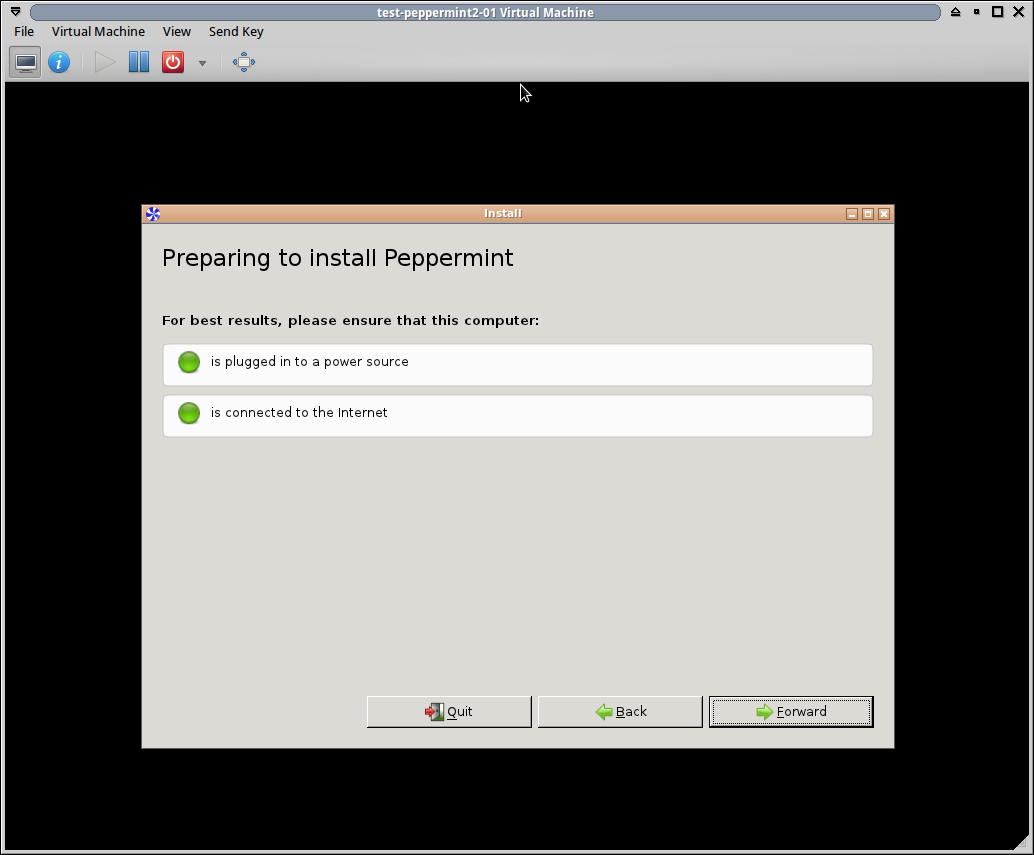Minimize the Install dialog

(x=852, y=214)
